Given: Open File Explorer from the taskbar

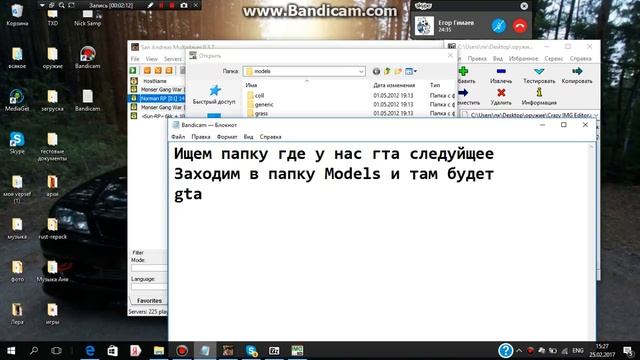Looking at the screenshot, I should (x=159, y=350).
